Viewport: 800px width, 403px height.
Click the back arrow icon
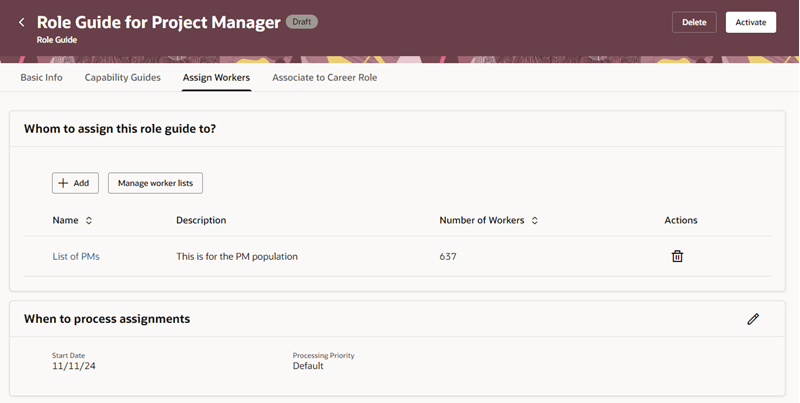click(22, 22)
